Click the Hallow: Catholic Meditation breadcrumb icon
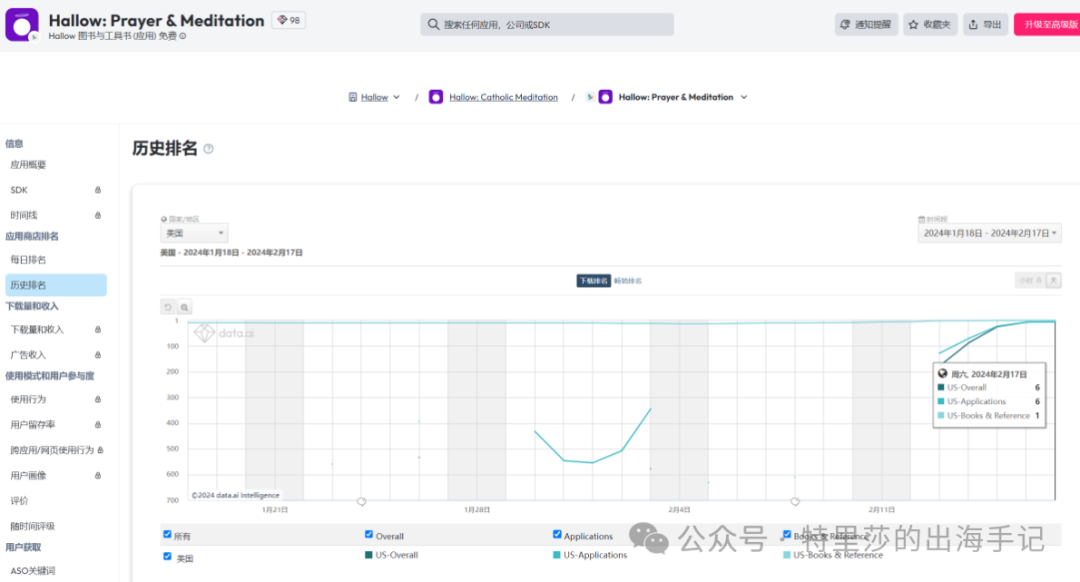 click(436, 97)
